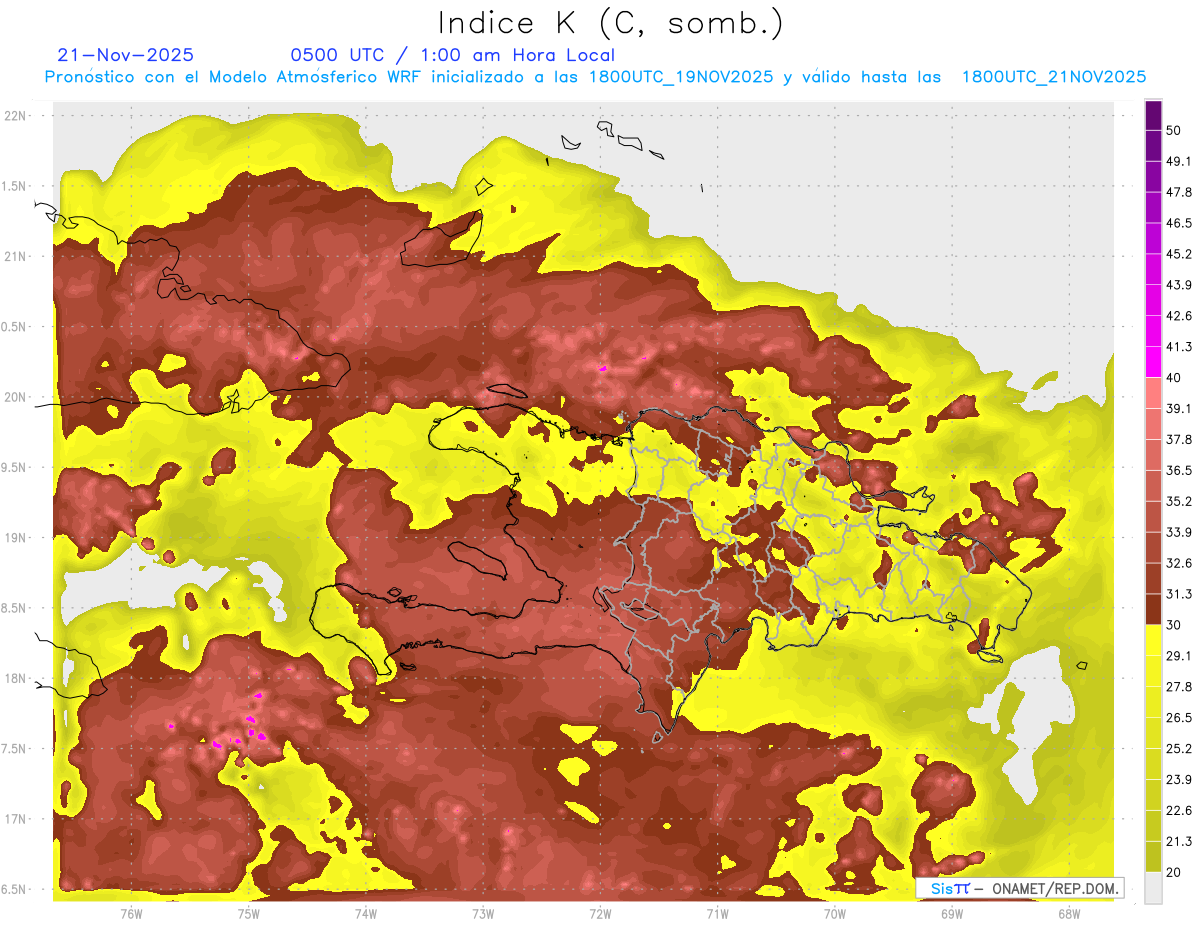
Task: Pick the light gray swatch below the 20 mark
Action: tap(1153, 887)
